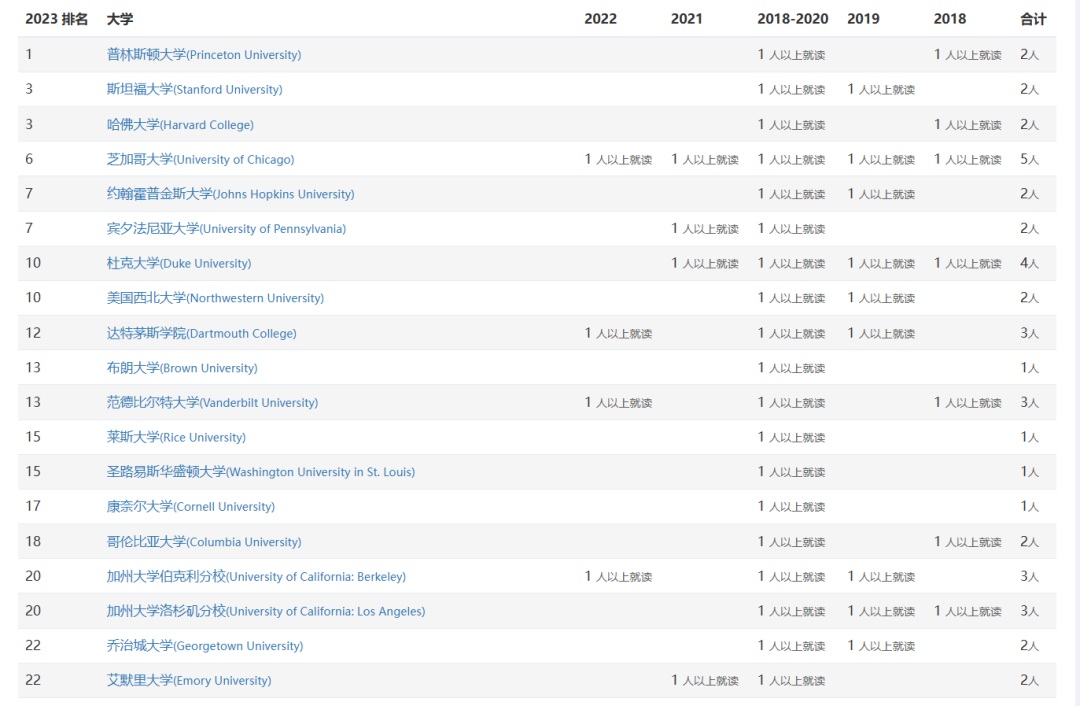Open the Princeton University link
This screenshot has height=706, width=1080.
click(x=203, y=55)
